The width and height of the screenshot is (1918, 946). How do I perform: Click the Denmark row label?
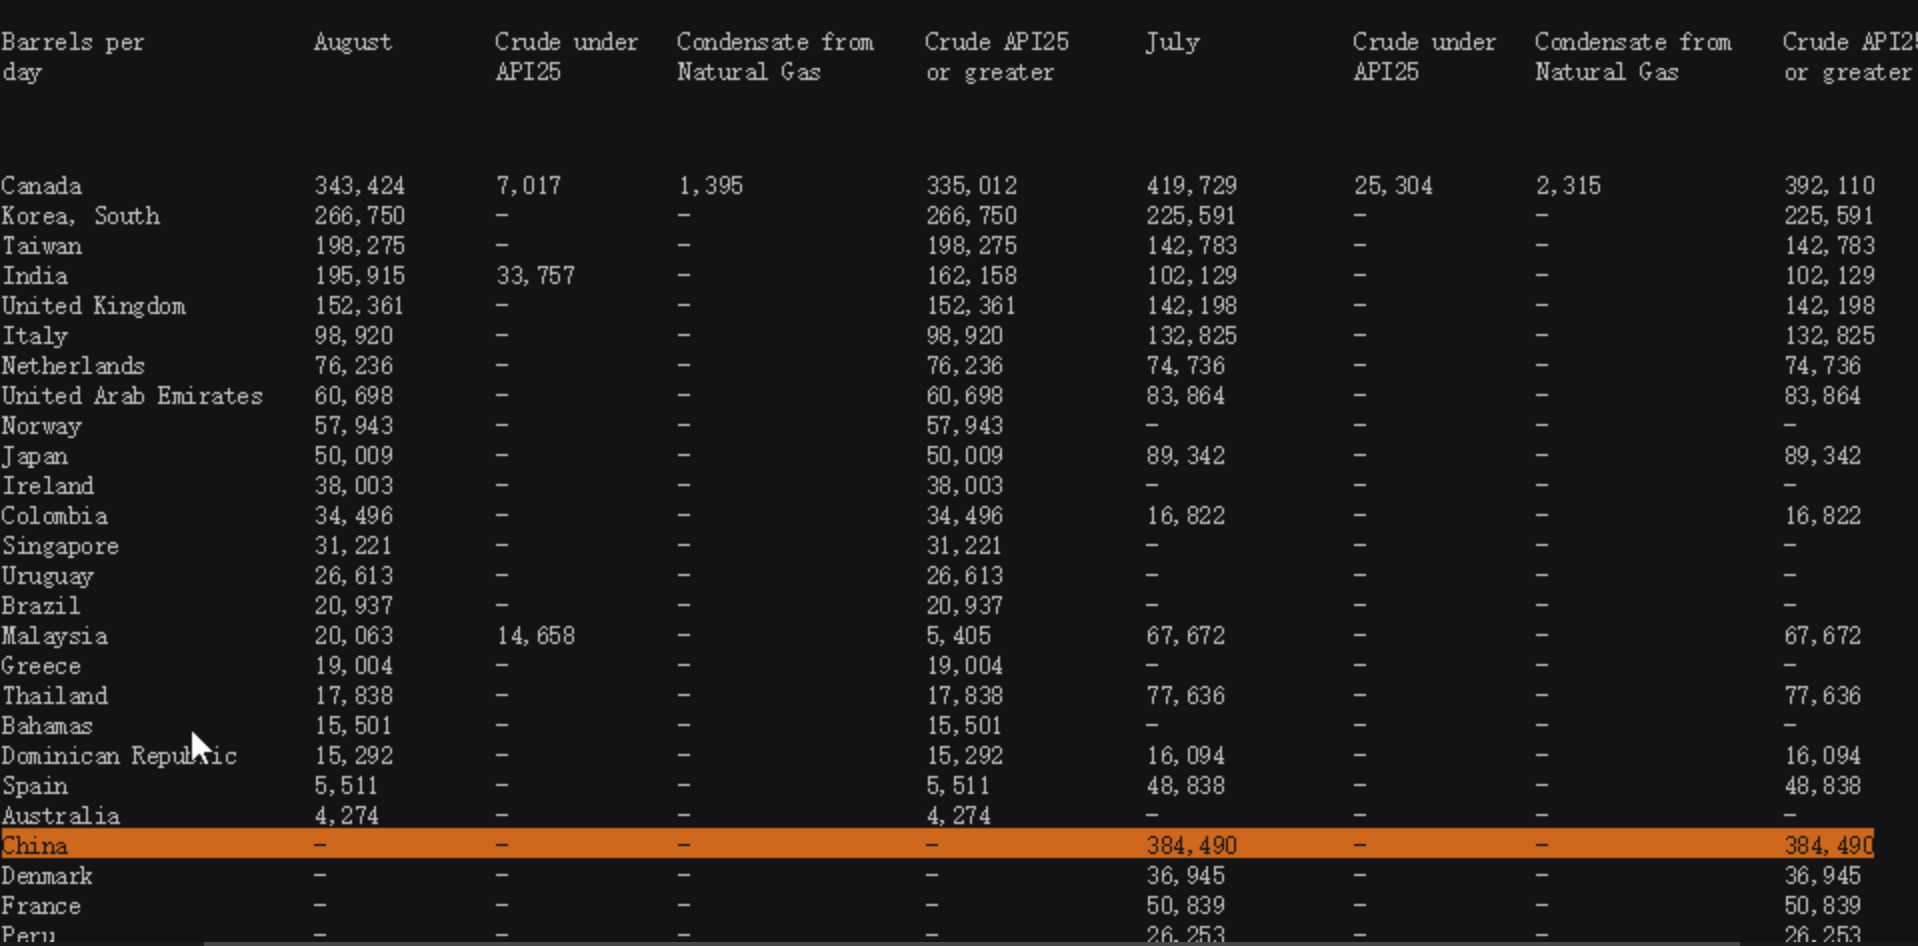[47, 876]
